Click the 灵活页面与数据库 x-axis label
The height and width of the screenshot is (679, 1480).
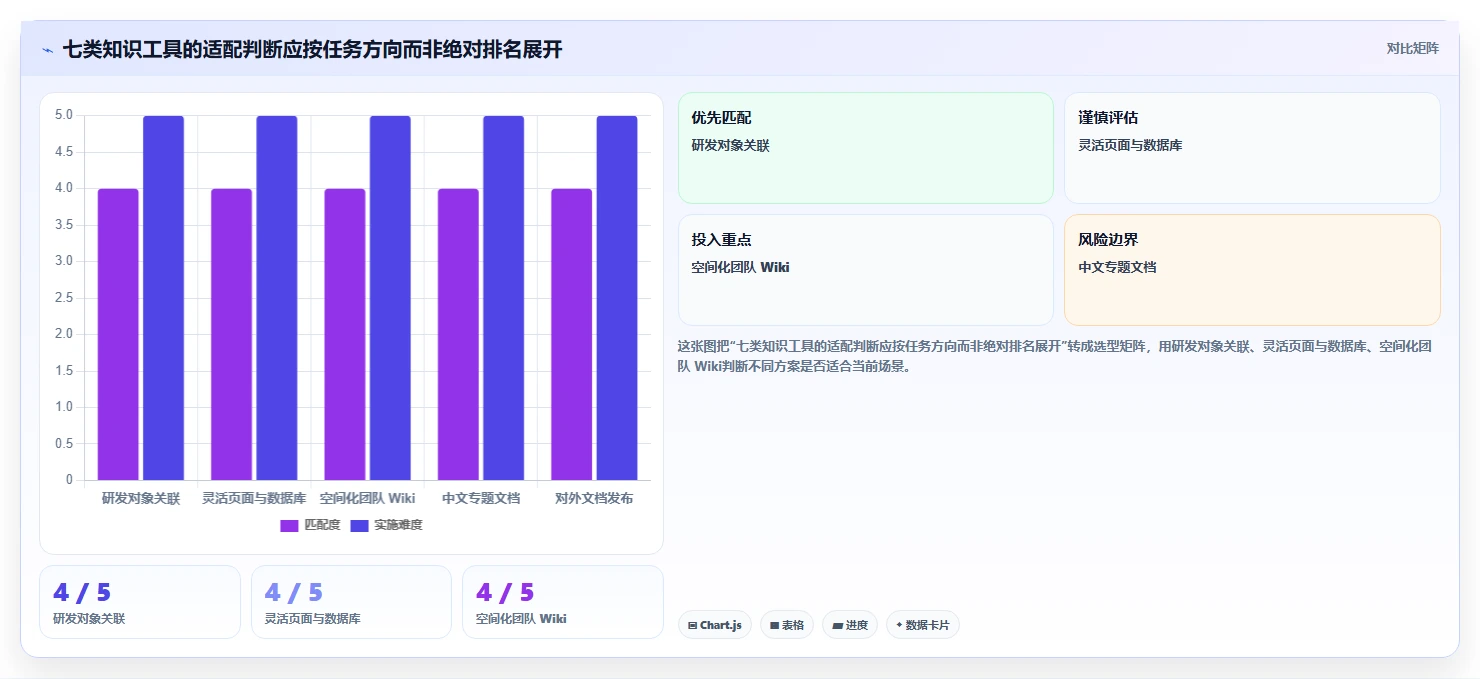(x=254, y=498)
